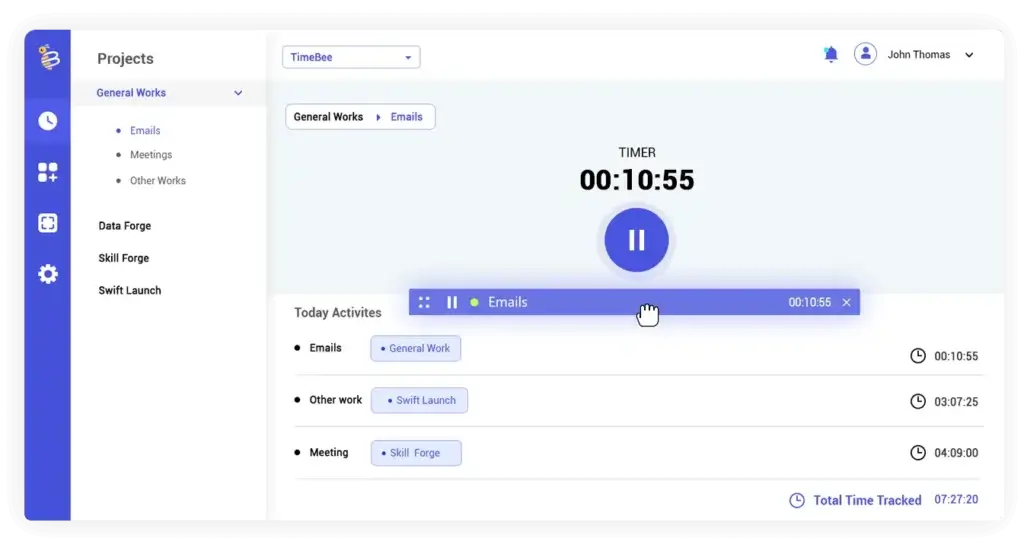Open the screenshot capture sidebar icon
Viewport: 1024px width, 551px height.
[x=48, y=223]
